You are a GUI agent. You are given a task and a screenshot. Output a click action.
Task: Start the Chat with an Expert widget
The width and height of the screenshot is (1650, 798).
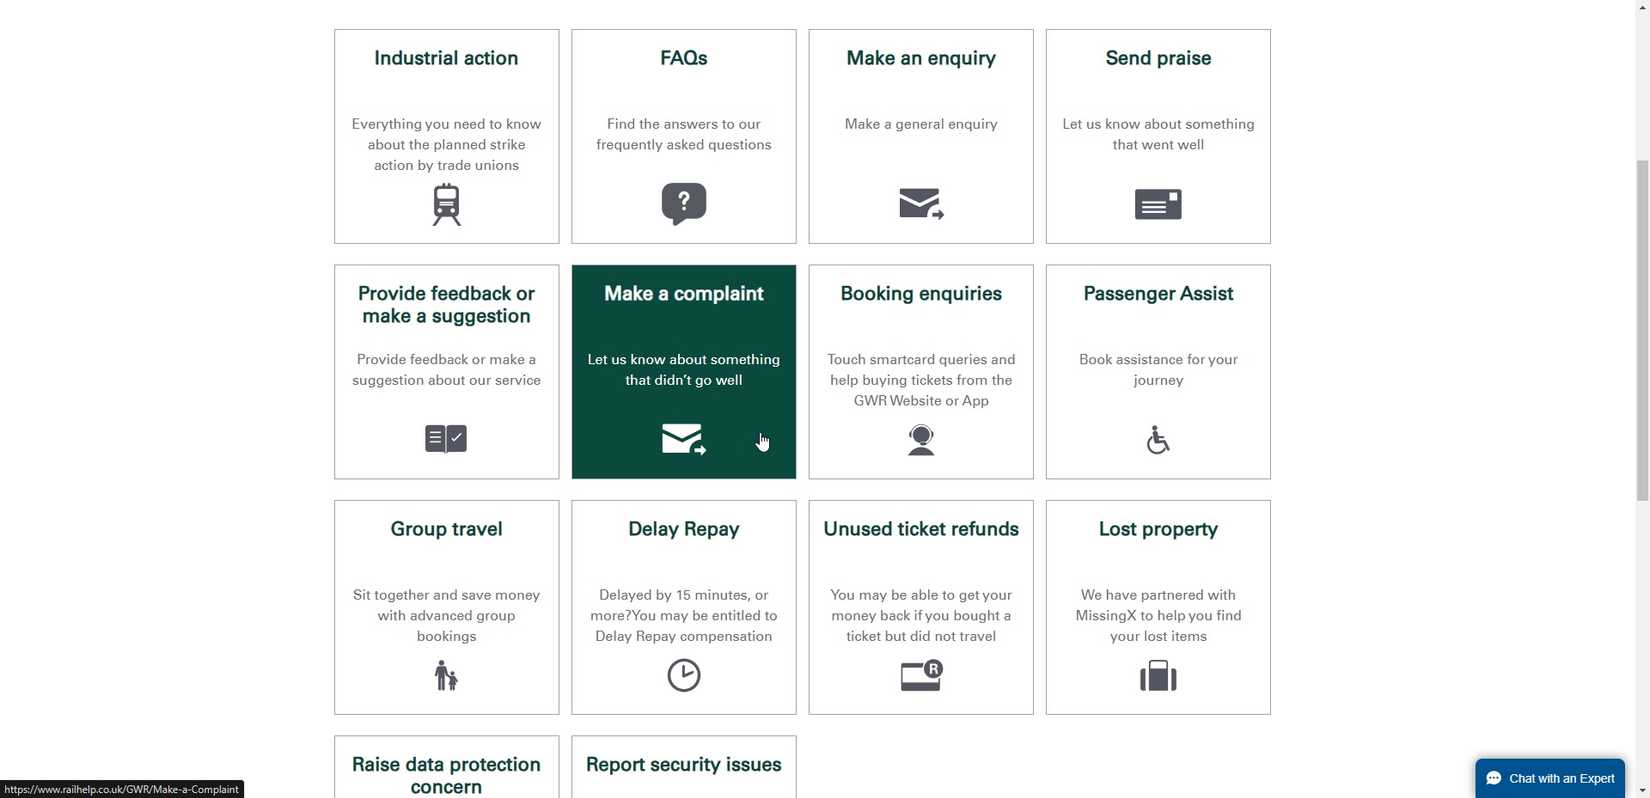pos(1550,778)
